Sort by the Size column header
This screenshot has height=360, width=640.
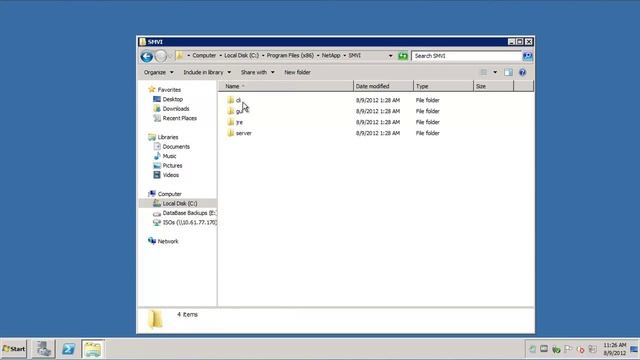493,86
